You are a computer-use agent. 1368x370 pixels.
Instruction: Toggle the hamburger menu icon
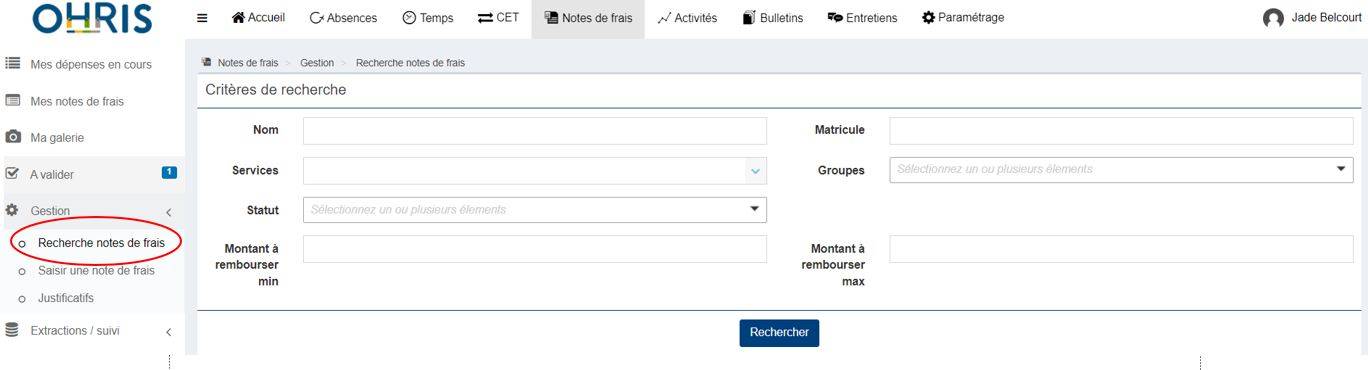pyautogui.click(x=202, y=18)
